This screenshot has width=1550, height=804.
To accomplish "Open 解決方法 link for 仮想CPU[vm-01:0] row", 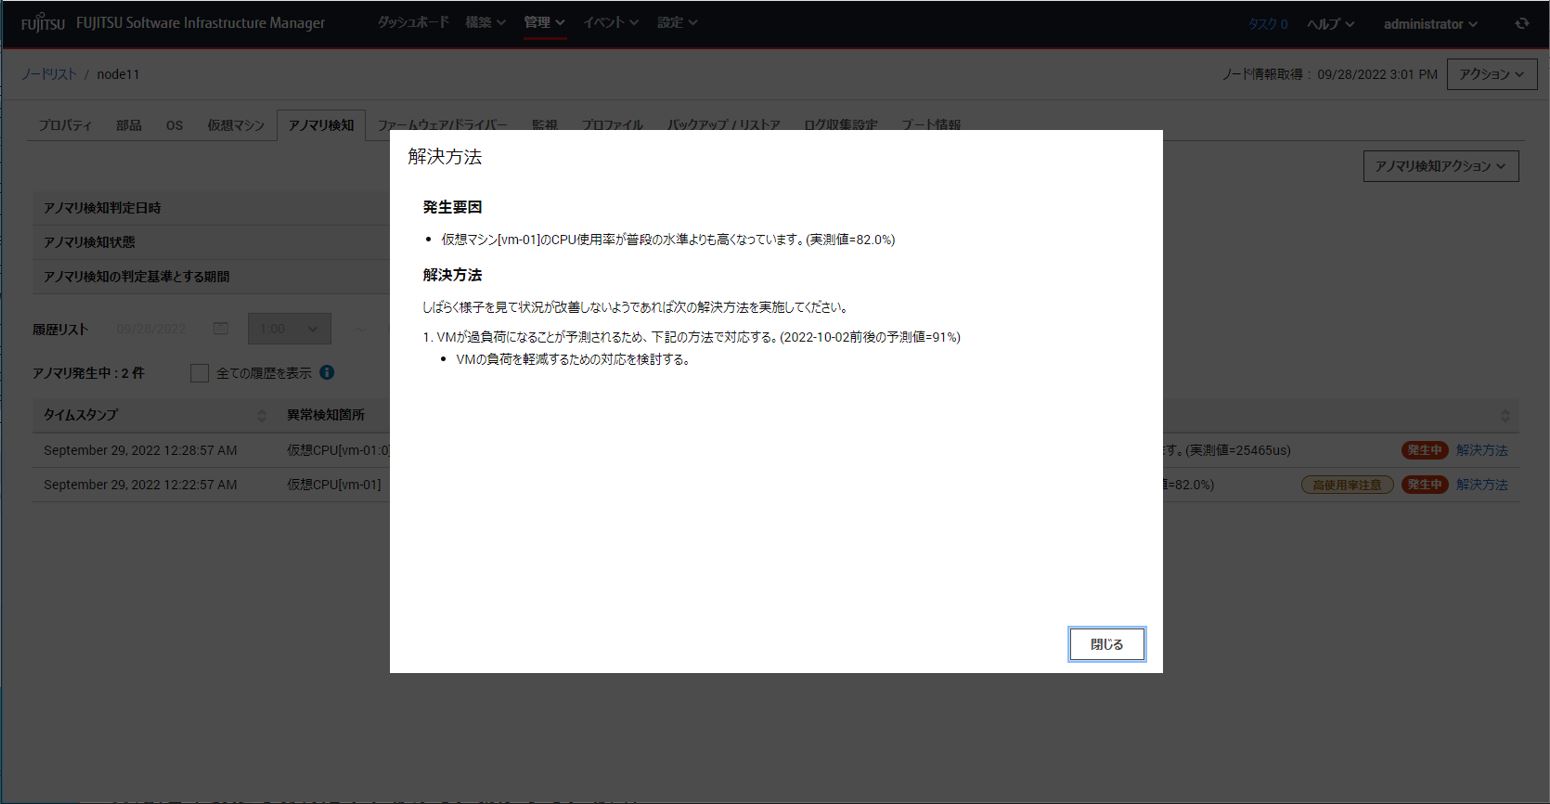I will (x=1482, y=450).
